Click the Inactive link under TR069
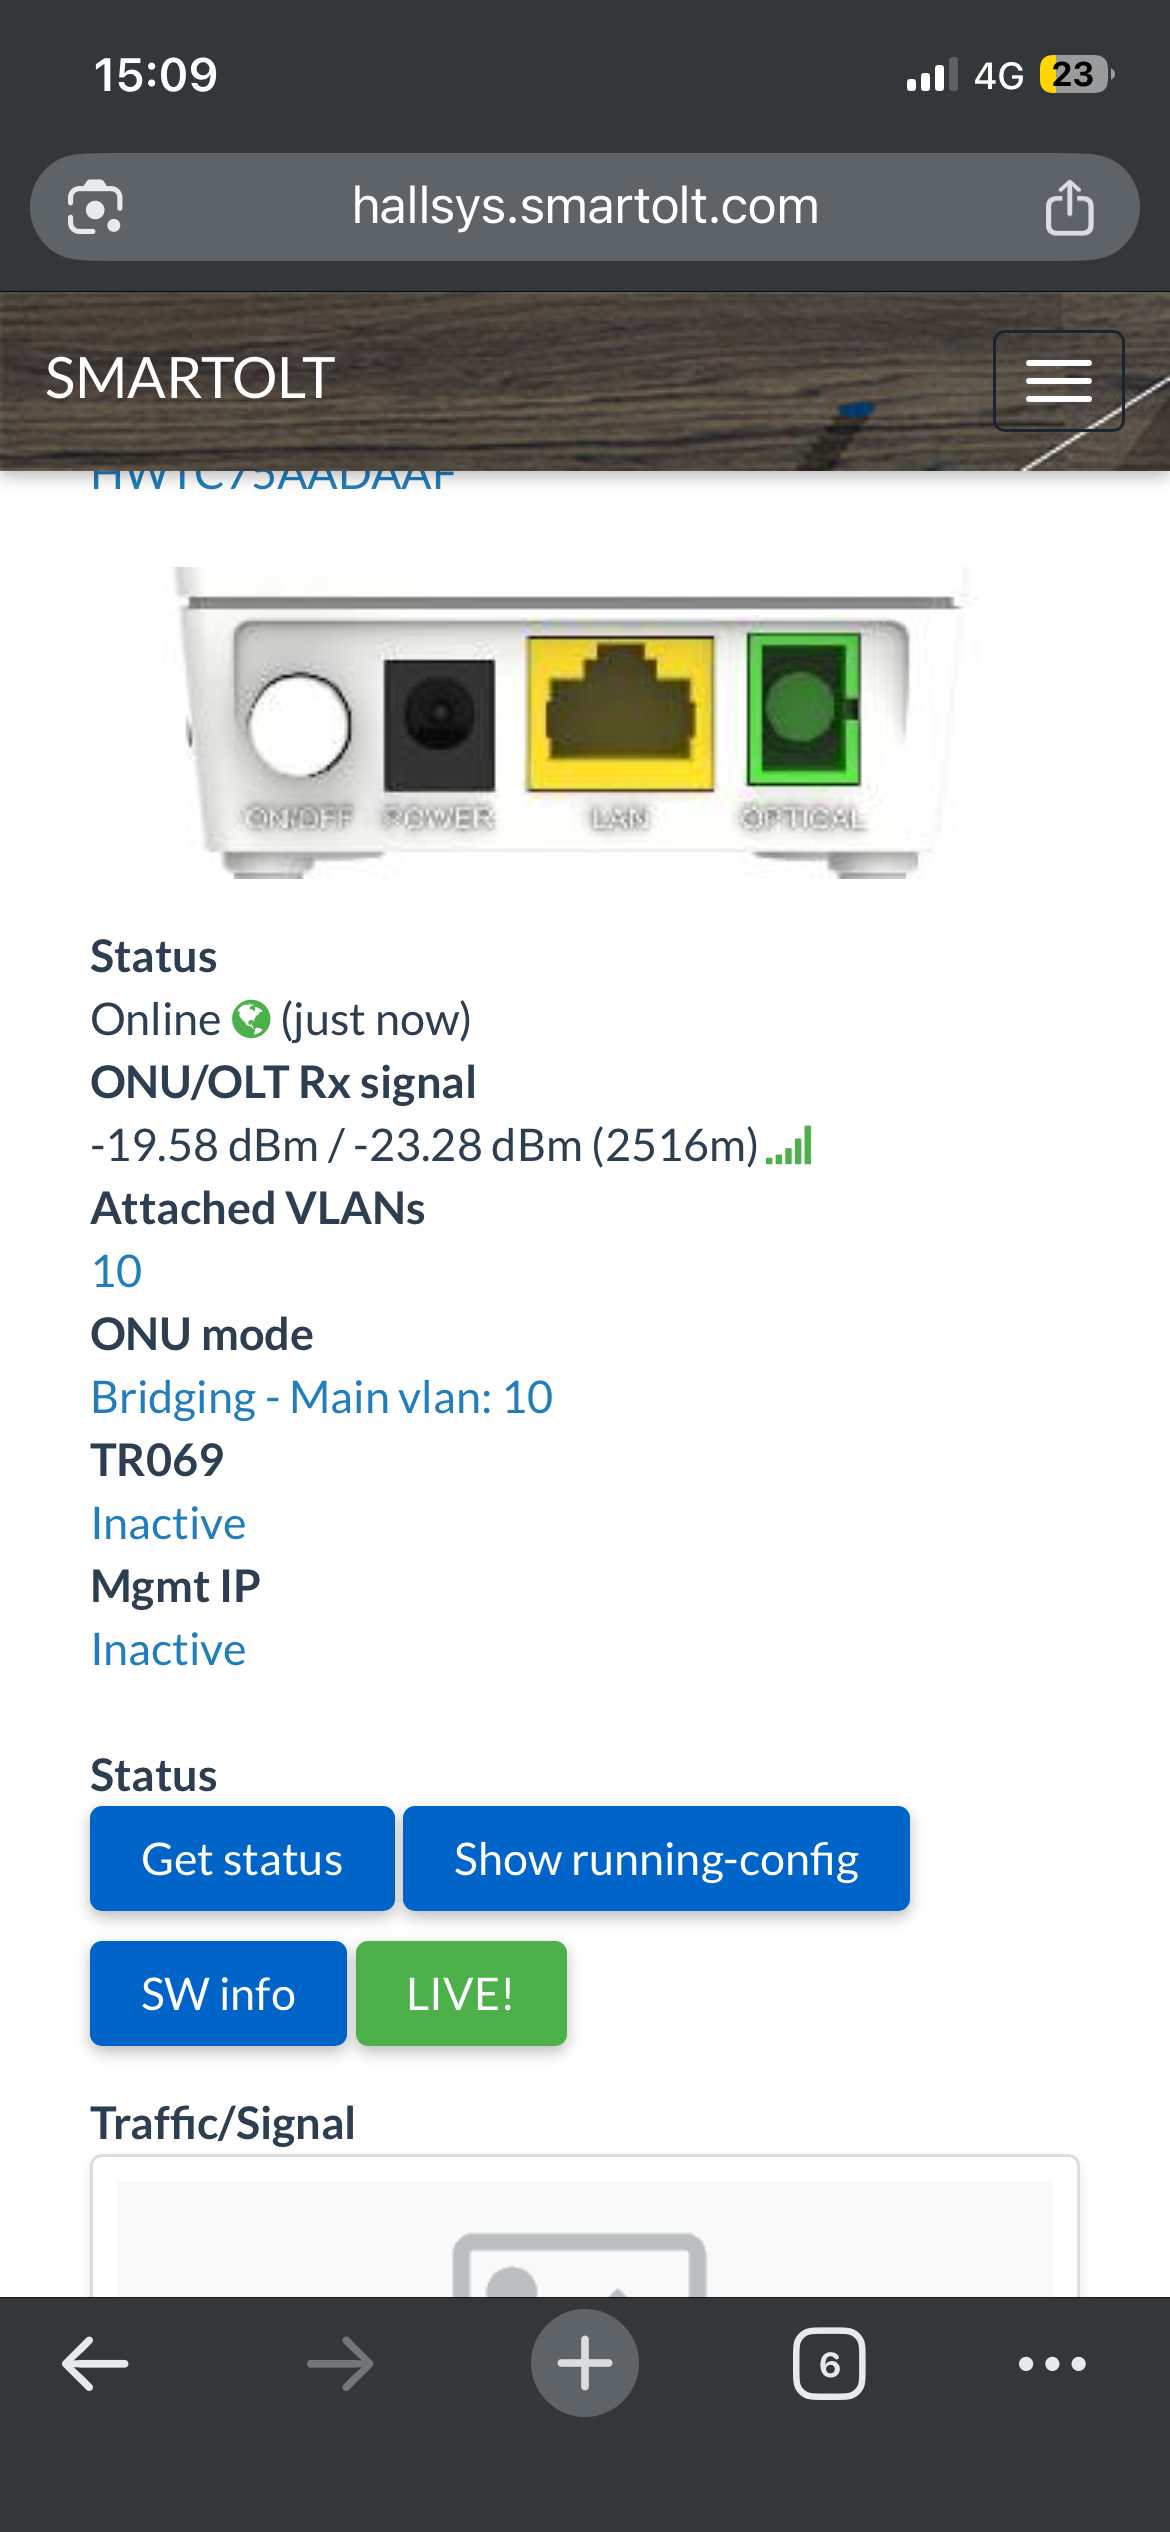This screenshot has height=2532, width=1170. [168, 1524]
